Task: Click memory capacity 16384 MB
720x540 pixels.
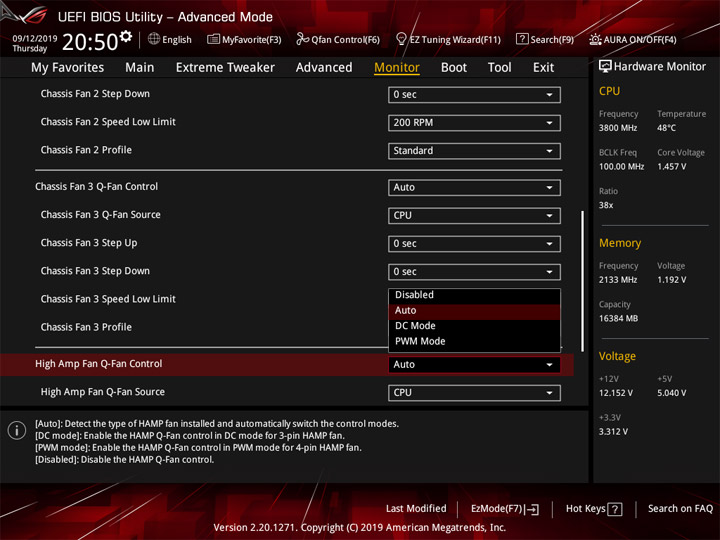Action: point(618,319)
